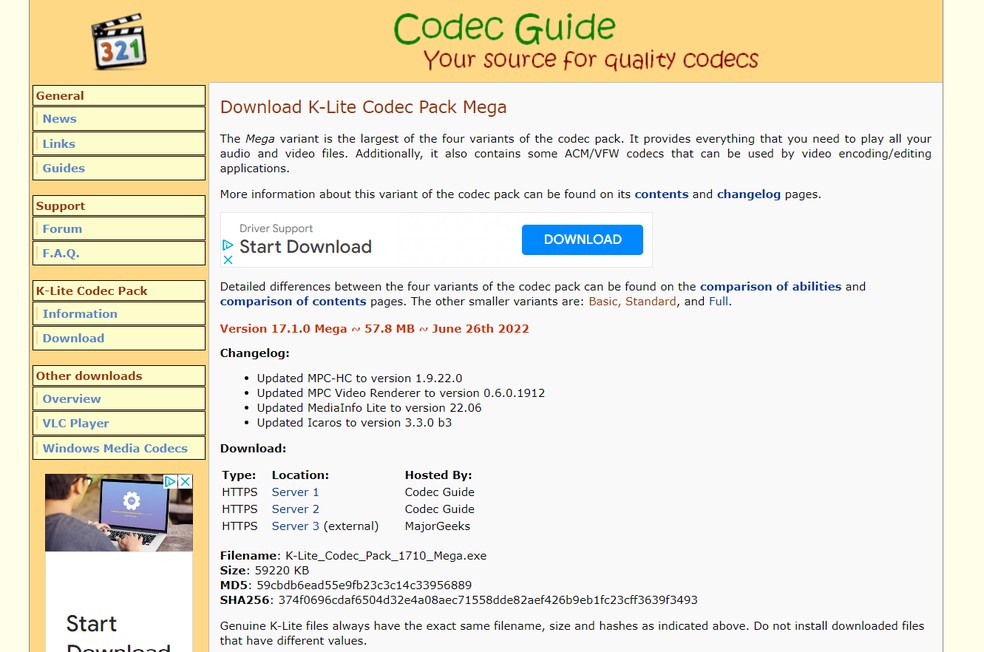This screenshot has width=984, height=652.
Task: Go to the Basic variant link
Action: tap(603, 302)
